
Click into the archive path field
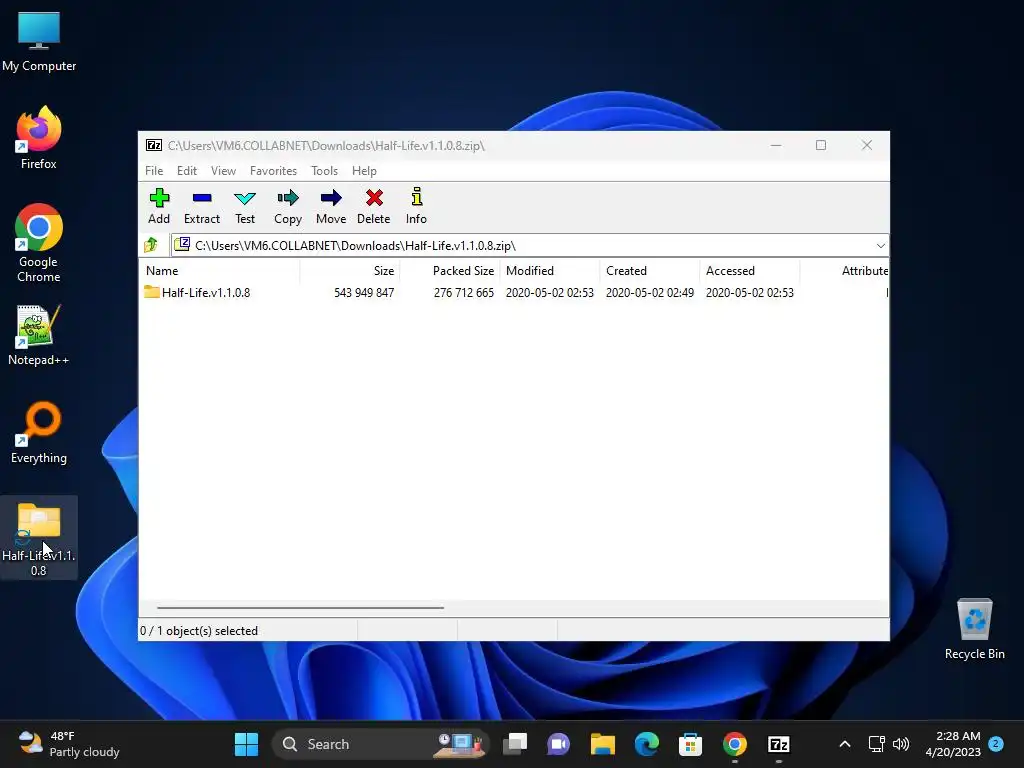[522, 246]
